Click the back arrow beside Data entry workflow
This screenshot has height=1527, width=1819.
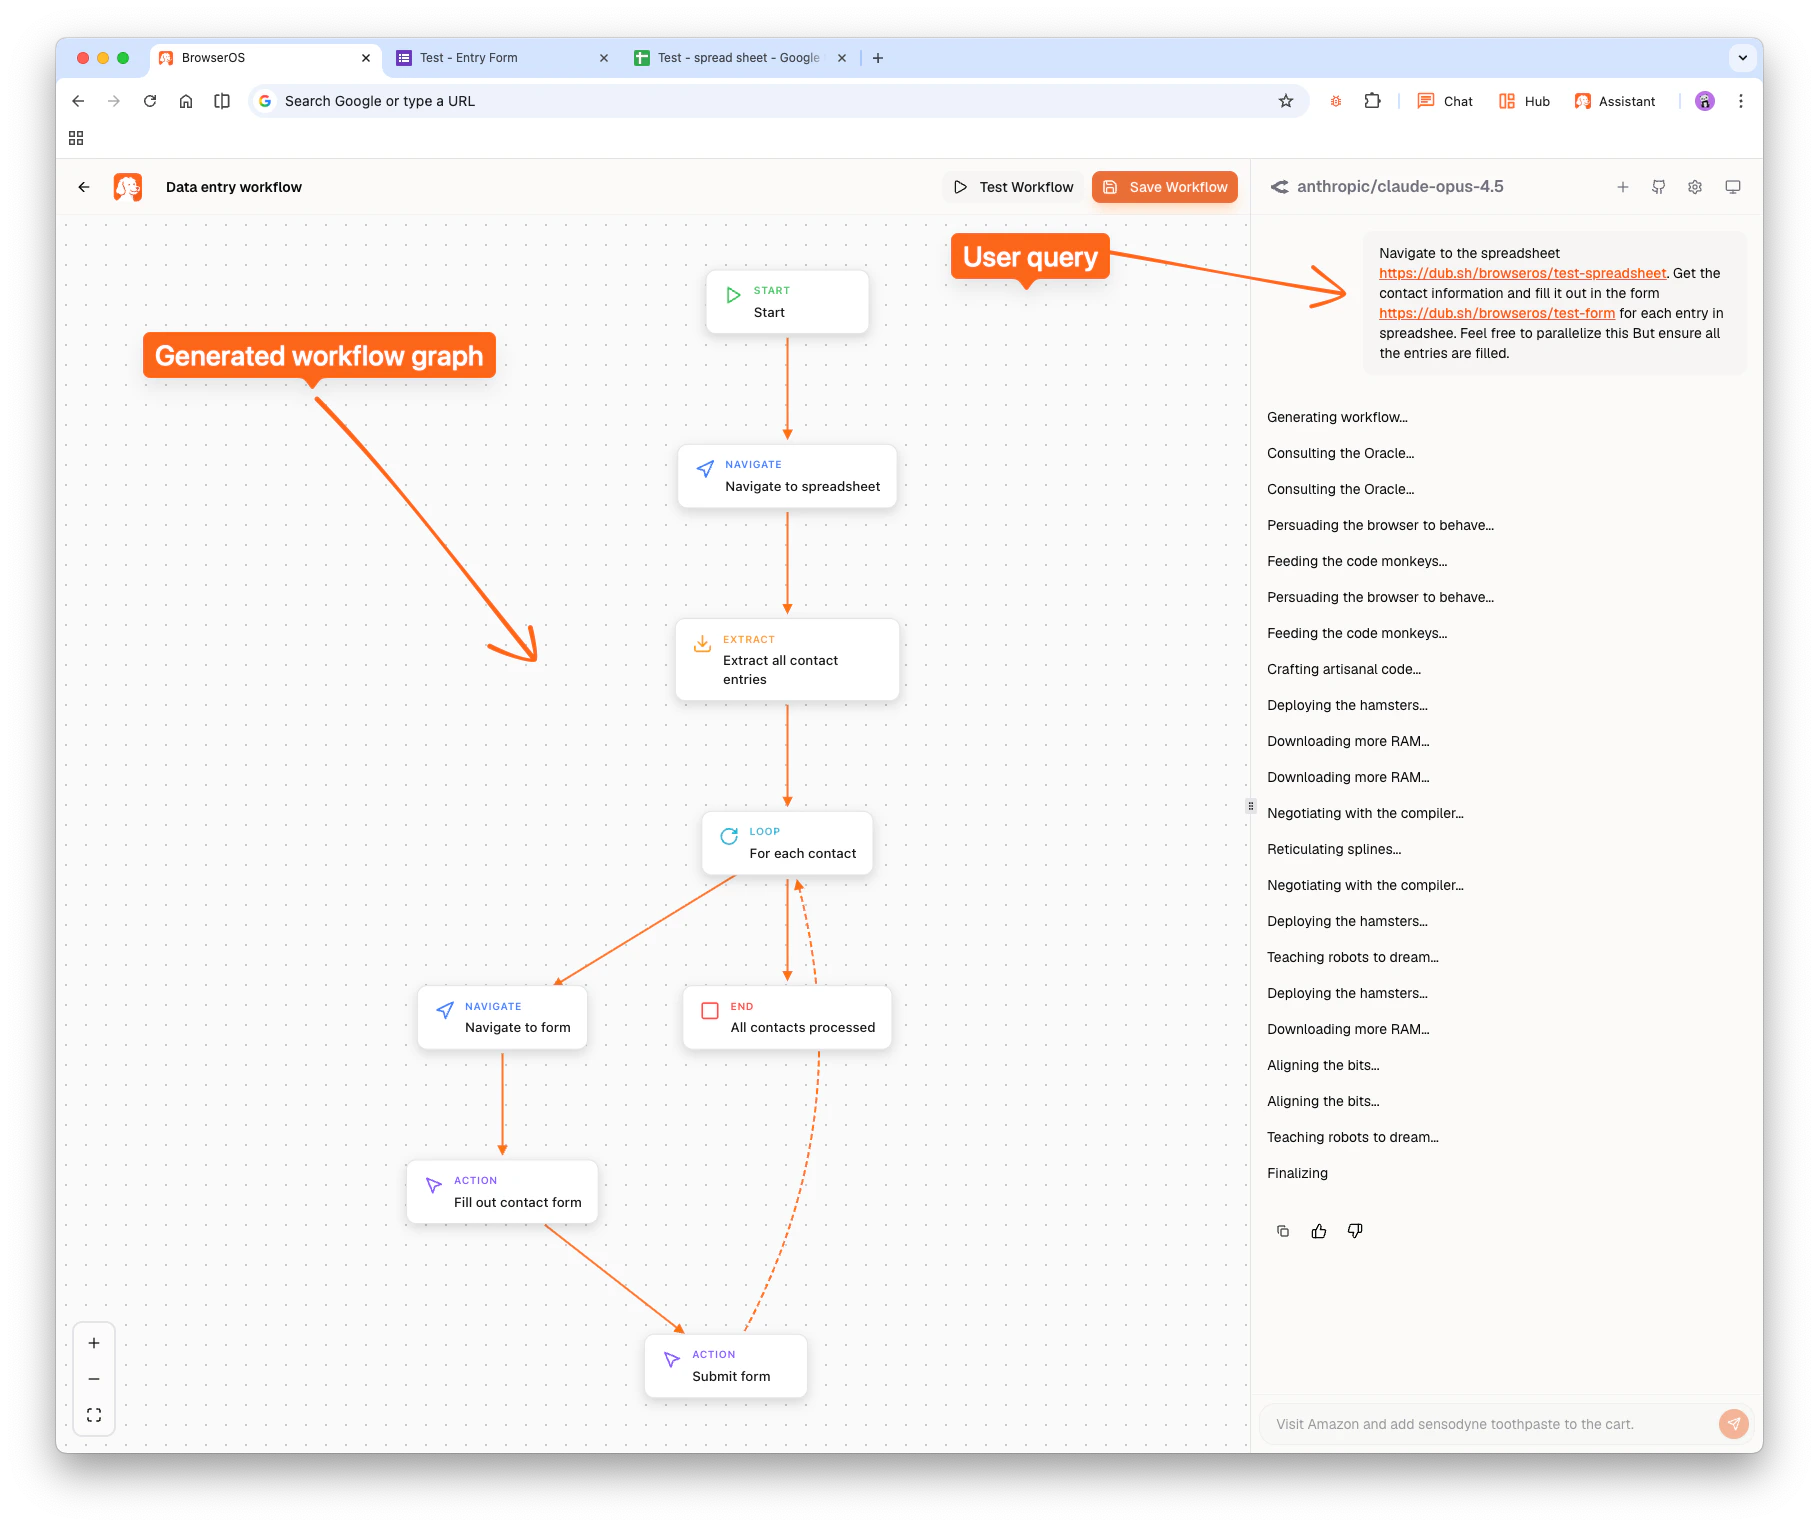(x=83, y=186)
